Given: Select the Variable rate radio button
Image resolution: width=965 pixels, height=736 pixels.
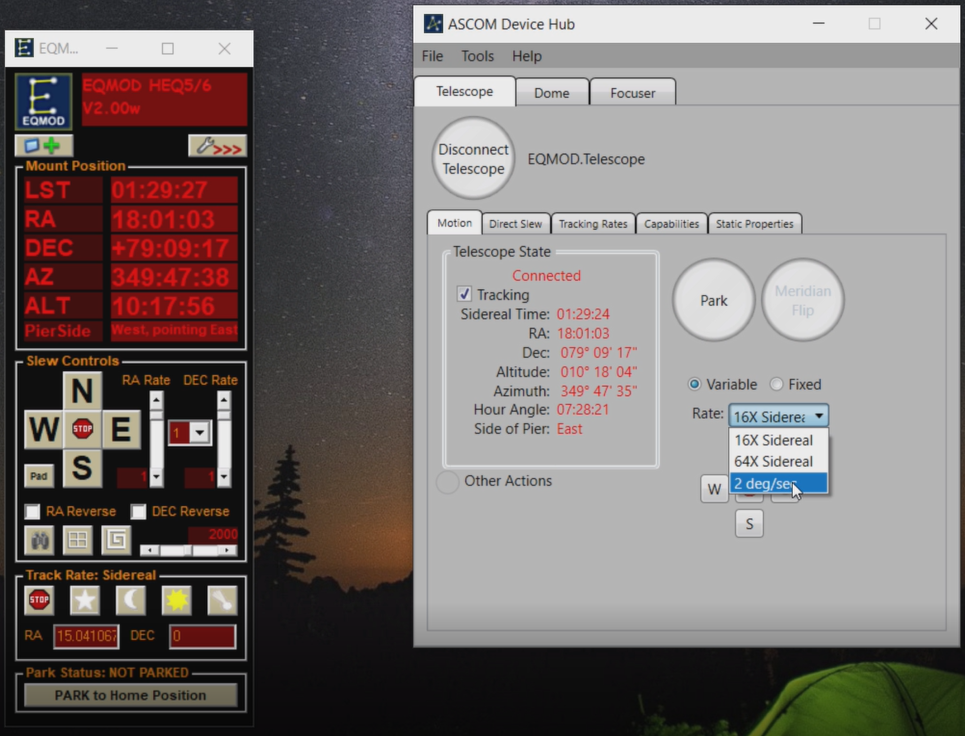Looking at the screenshot, I should coord(694,384).
